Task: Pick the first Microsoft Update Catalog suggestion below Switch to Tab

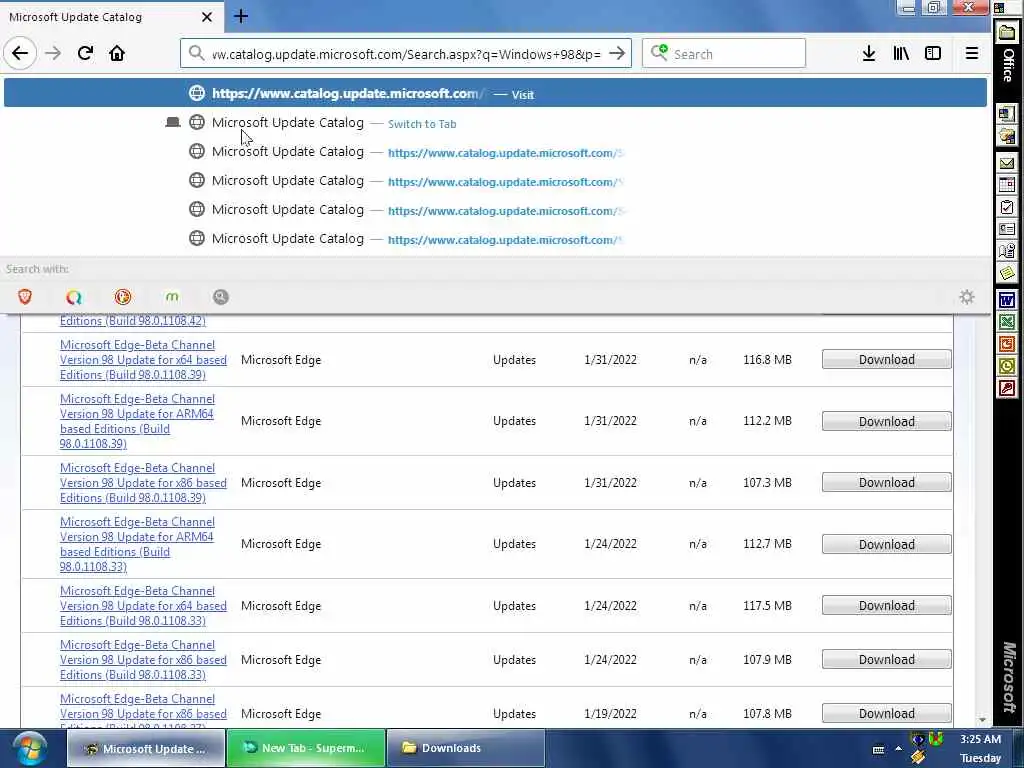Action: [x=495, y=152]
